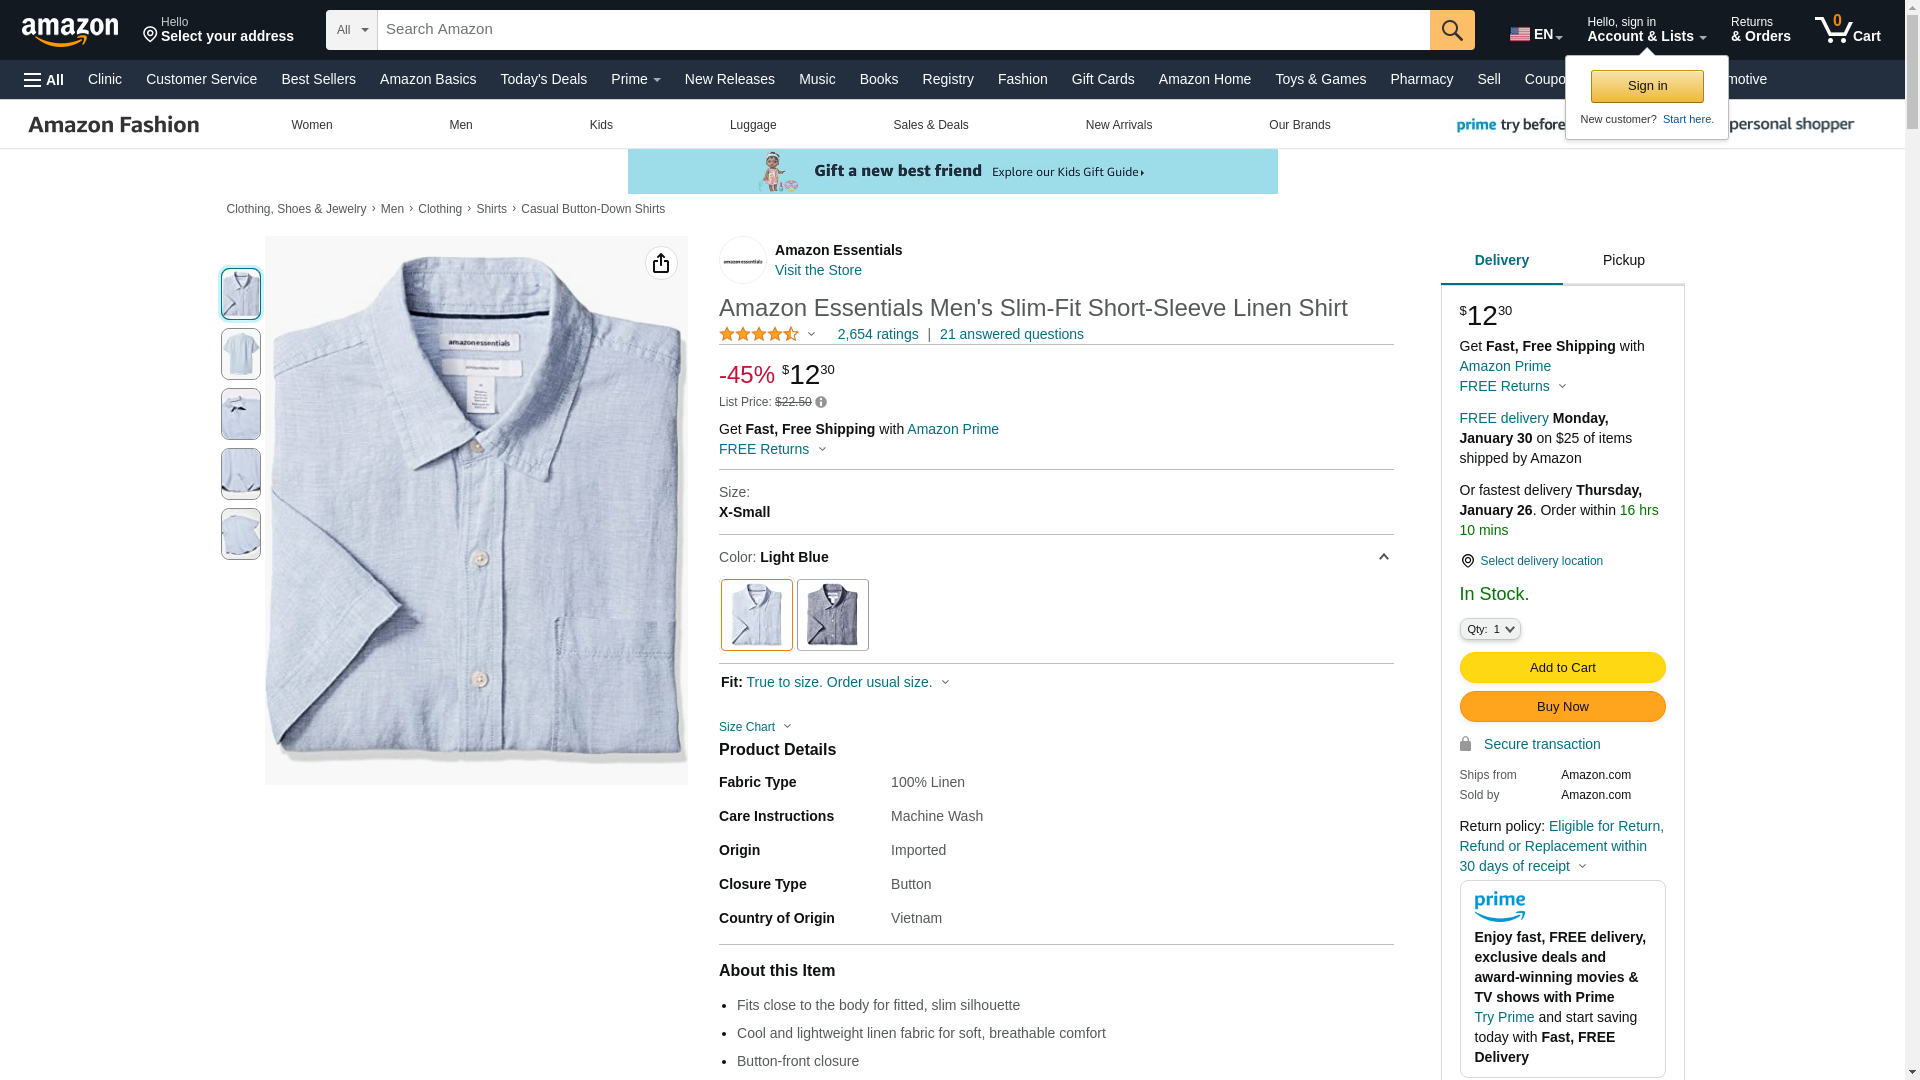Open the All hamburger menu
This screenshot has width=1920, height=1080.
(44, 80)
